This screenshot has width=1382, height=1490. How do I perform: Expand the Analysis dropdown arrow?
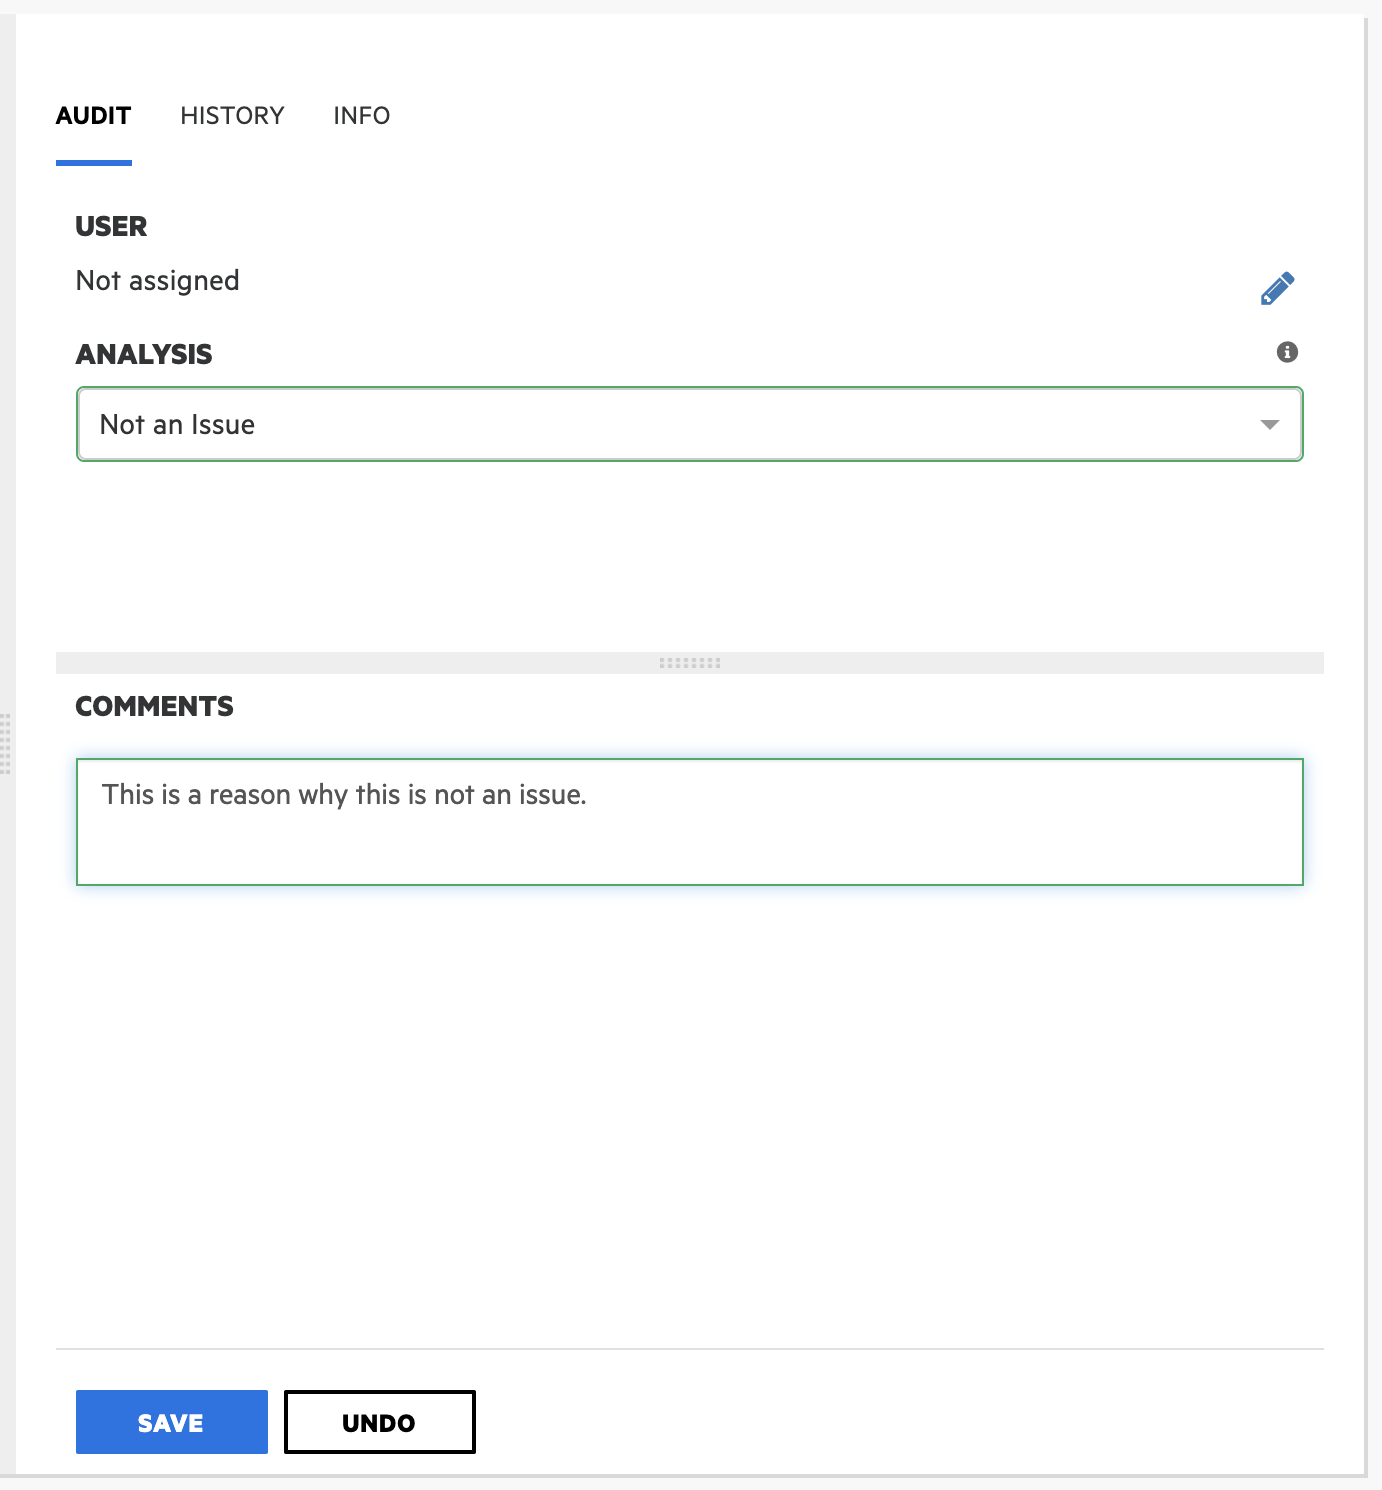[x=1269, y=425]
